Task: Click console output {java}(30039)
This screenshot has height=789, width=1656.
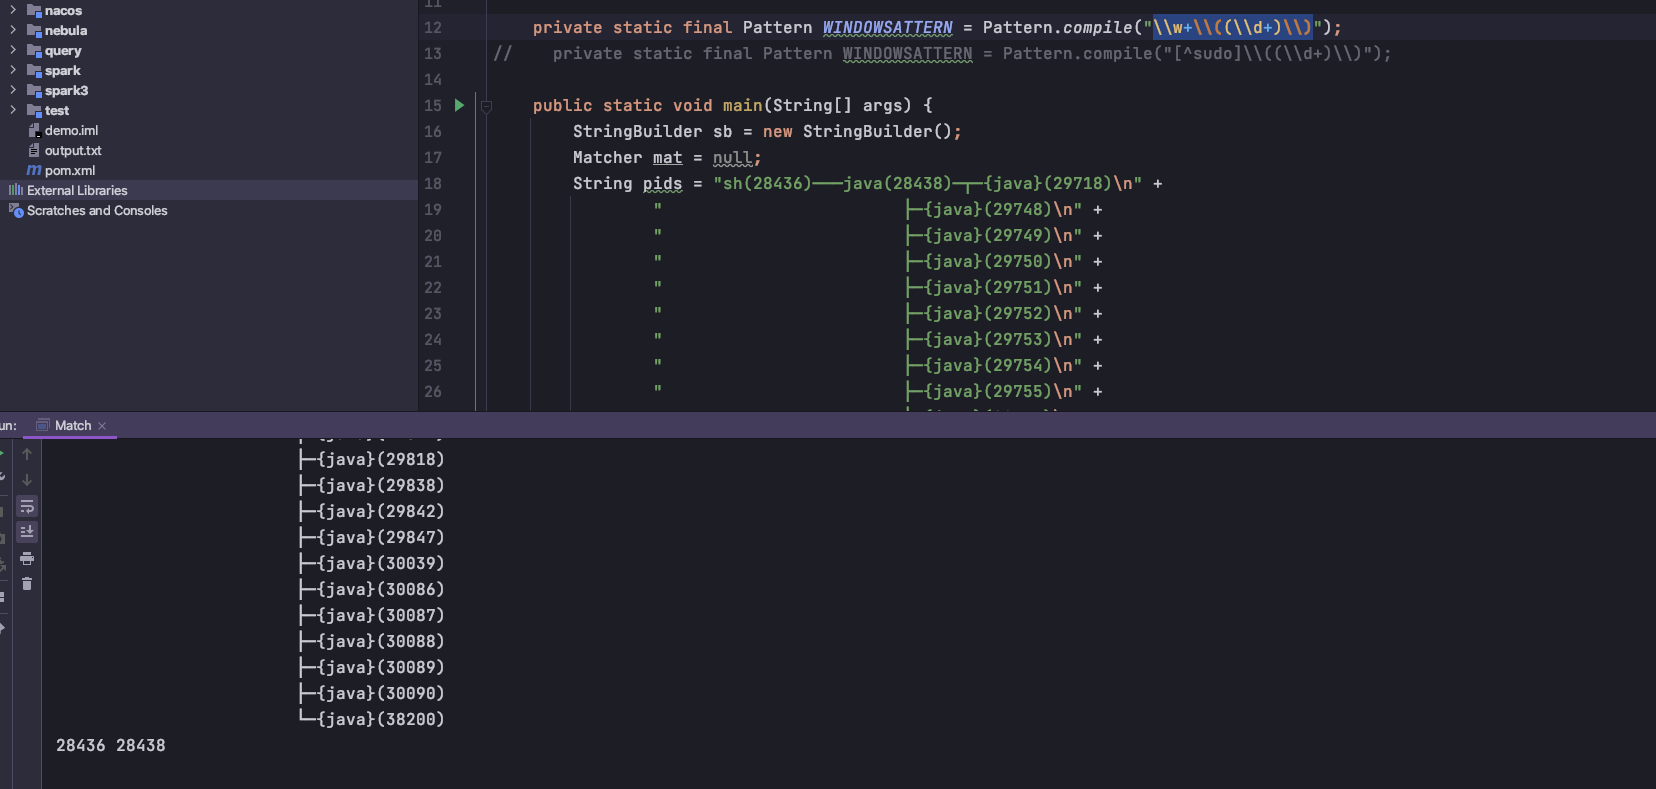Action: tap(380, 564)
